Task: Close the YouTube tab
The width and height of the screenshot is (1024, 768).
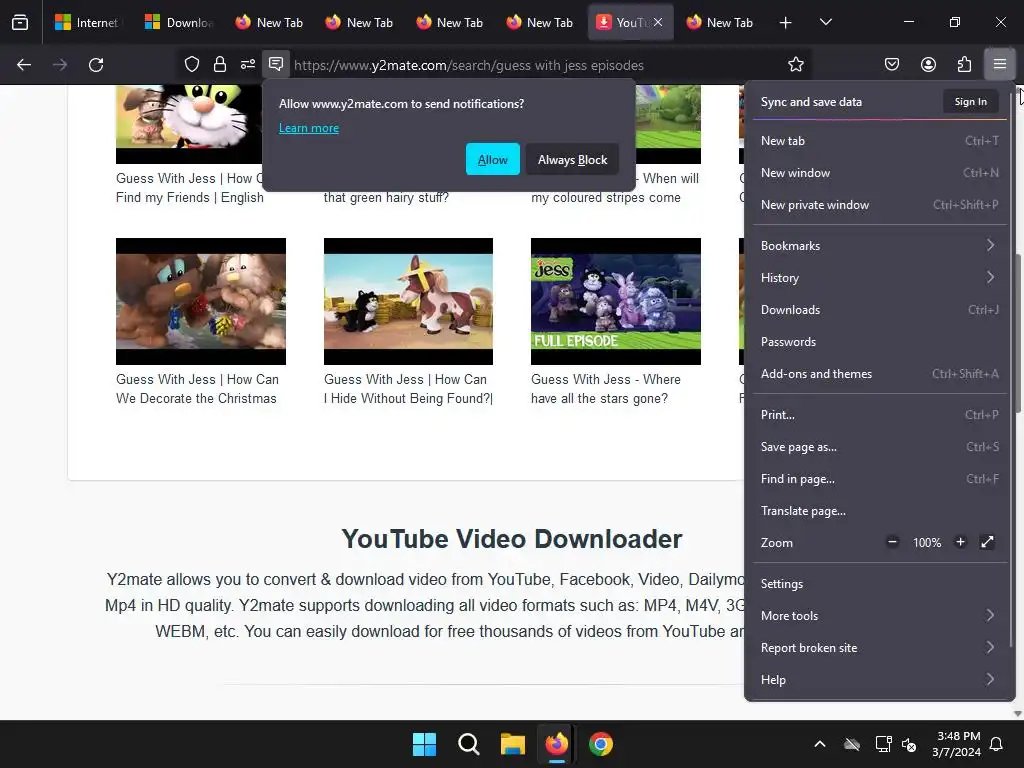Action: [658, 22]
